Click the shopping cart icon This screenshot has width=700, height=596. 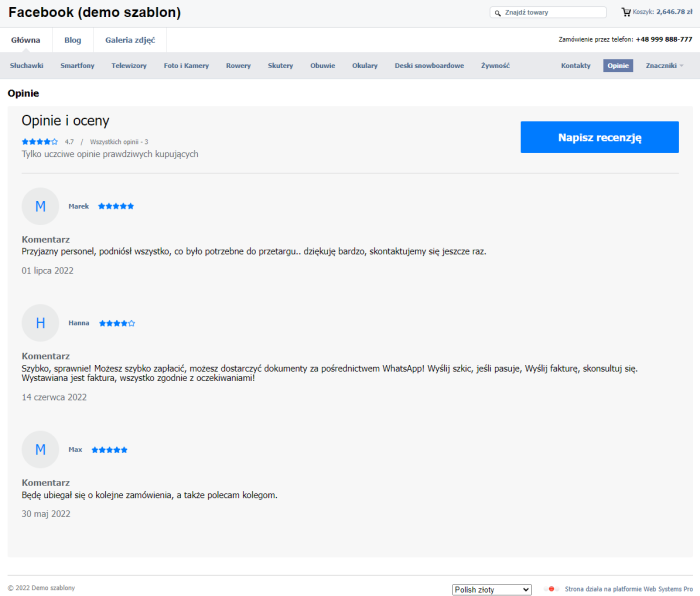tap(626, 12)
